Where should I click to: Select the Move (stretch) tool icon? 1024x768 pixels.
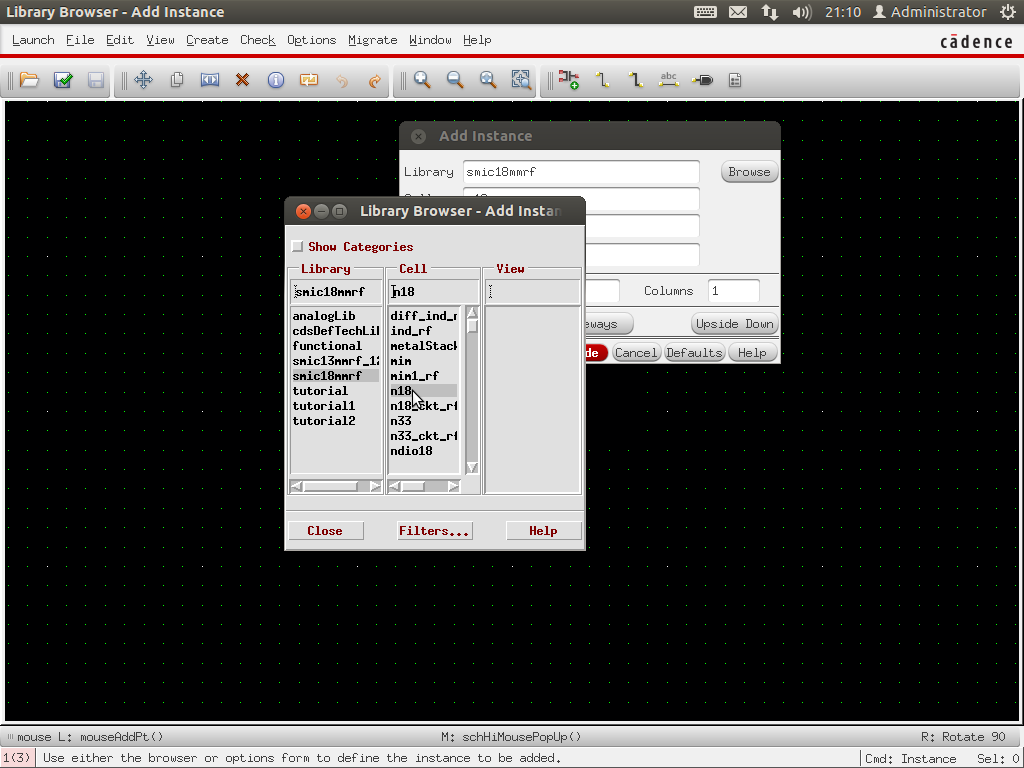[143, 80]
